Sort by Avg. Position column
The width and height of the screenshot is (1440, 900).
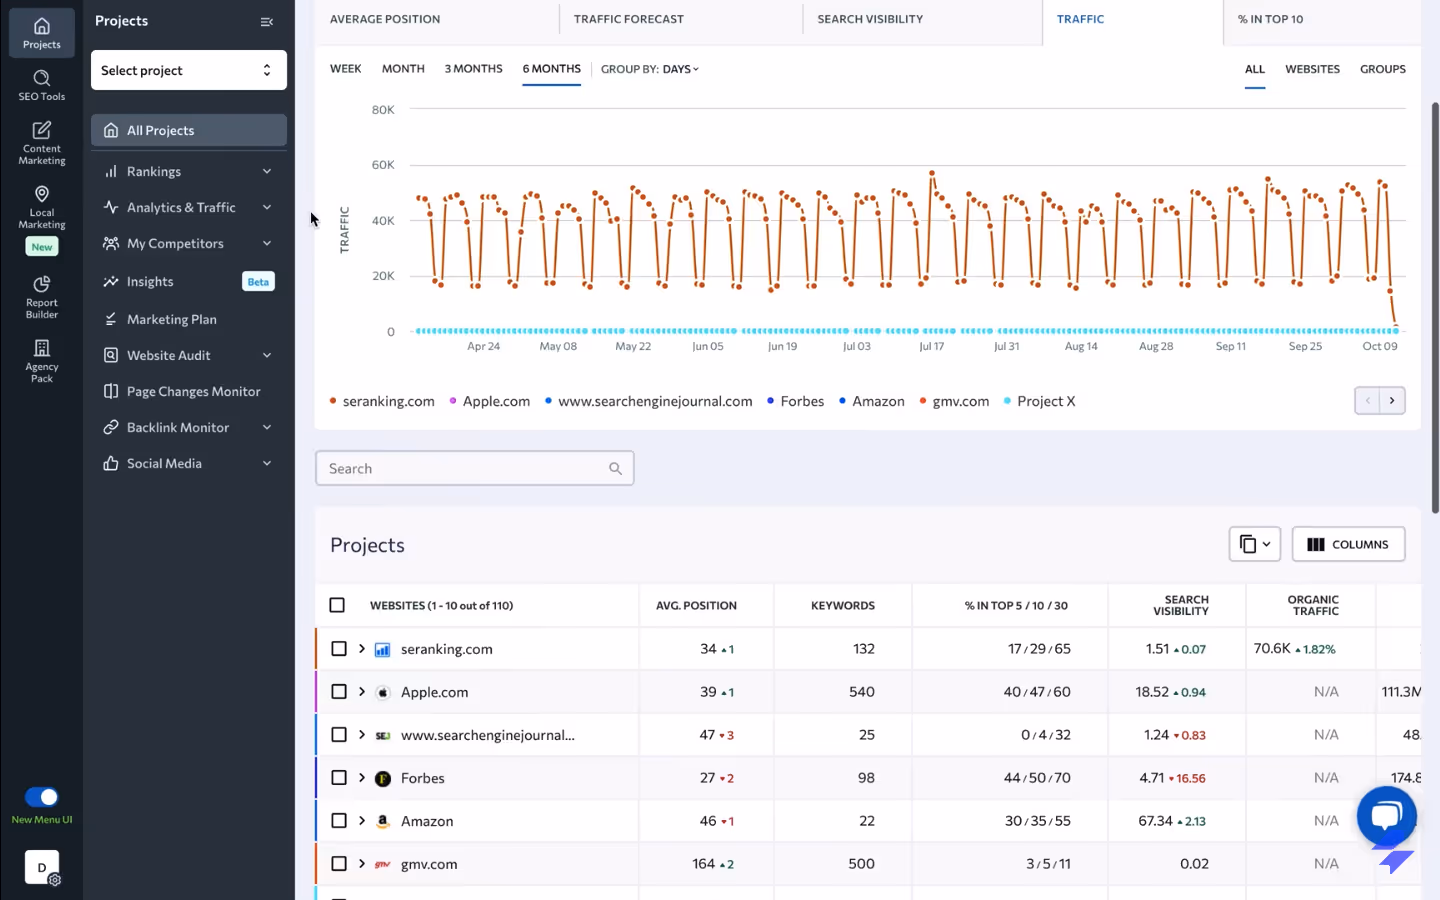[696, 605]
